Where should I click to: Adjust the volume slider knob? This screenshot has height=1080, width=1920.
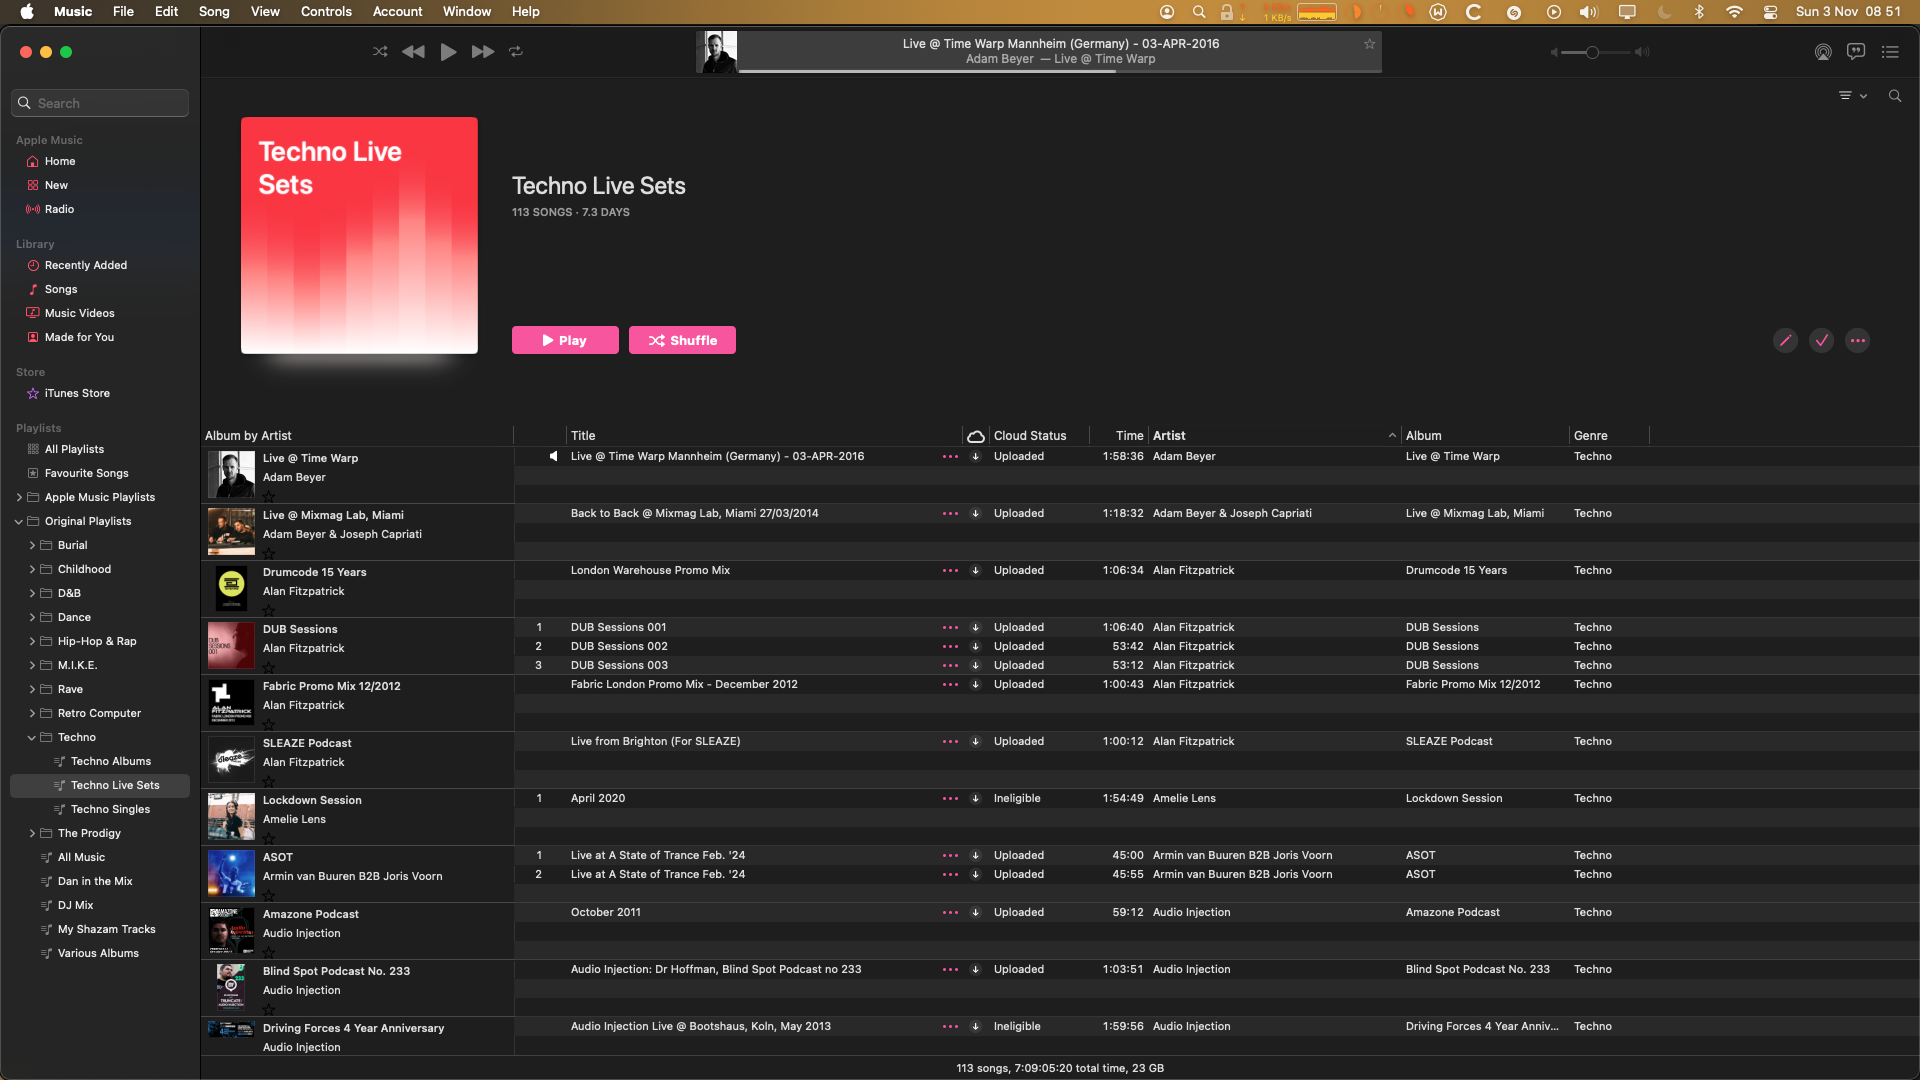coord(1592,52)
